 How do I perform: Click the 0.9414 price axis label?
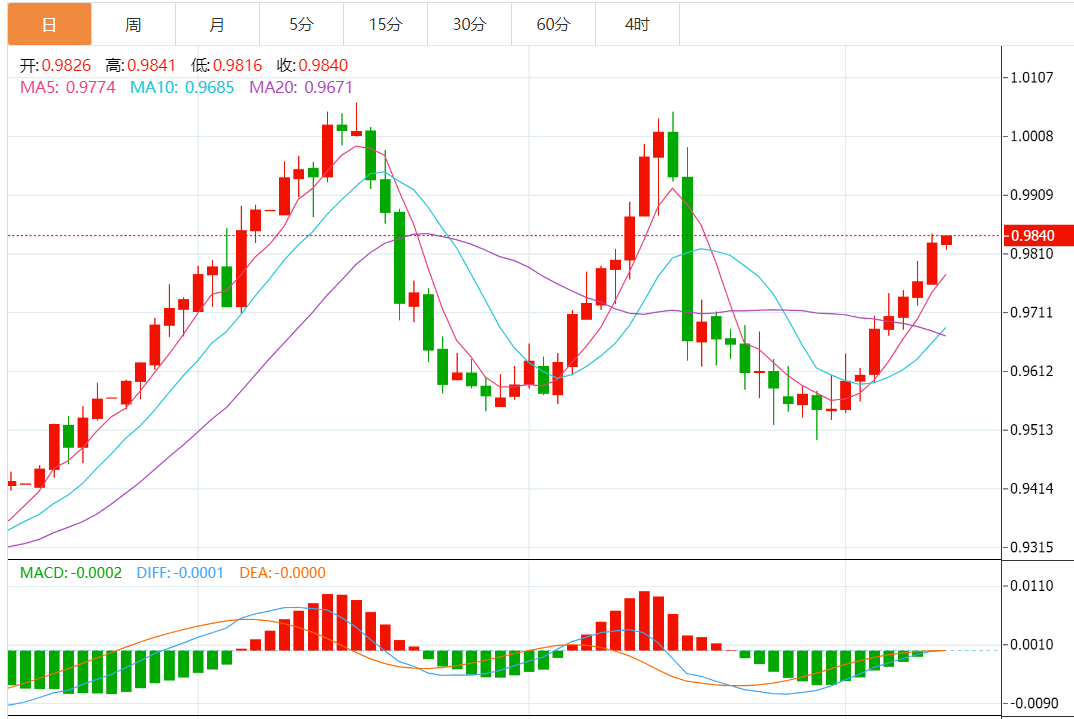pyautogui.click(x=1032, y=489)
